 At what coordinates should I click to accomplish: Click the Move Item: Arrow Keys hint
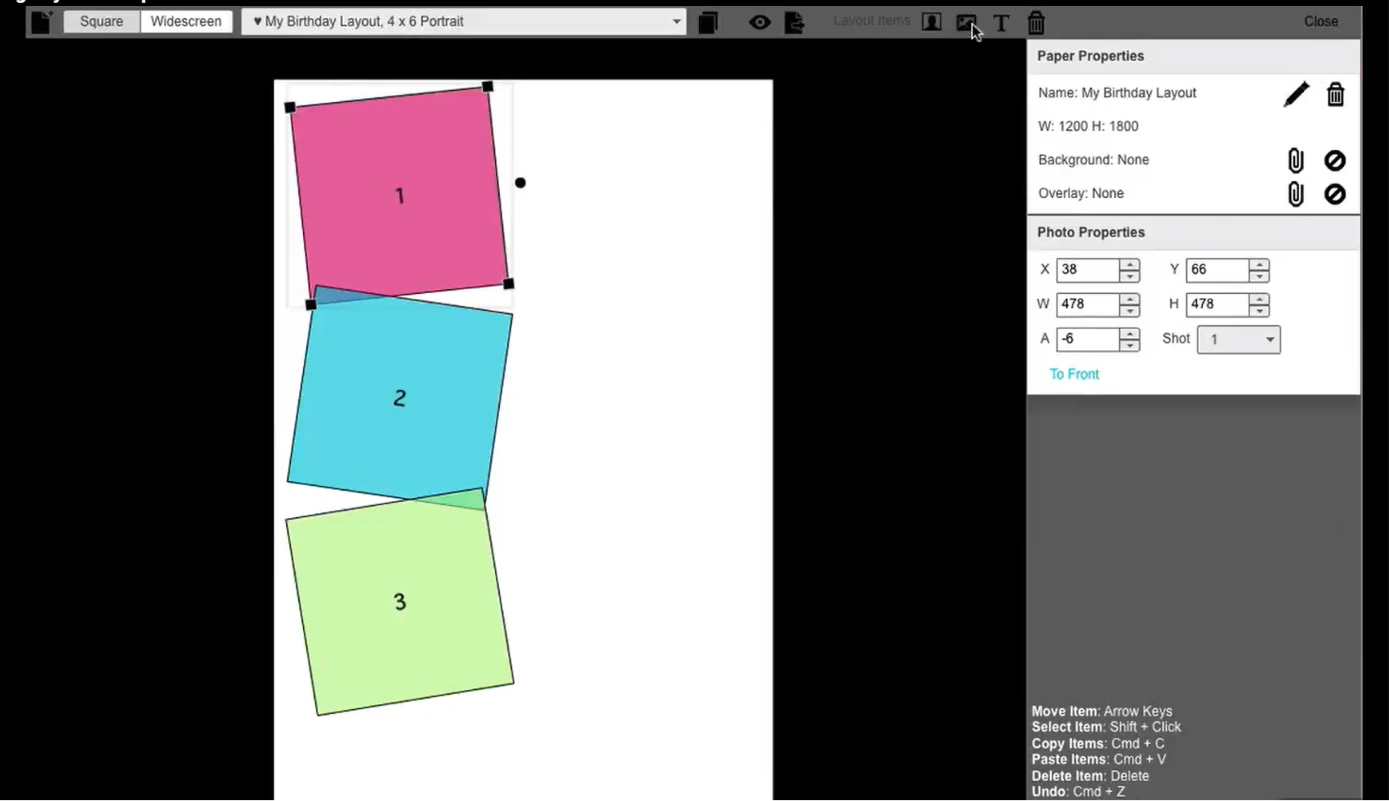click(x=1102, y=712)
